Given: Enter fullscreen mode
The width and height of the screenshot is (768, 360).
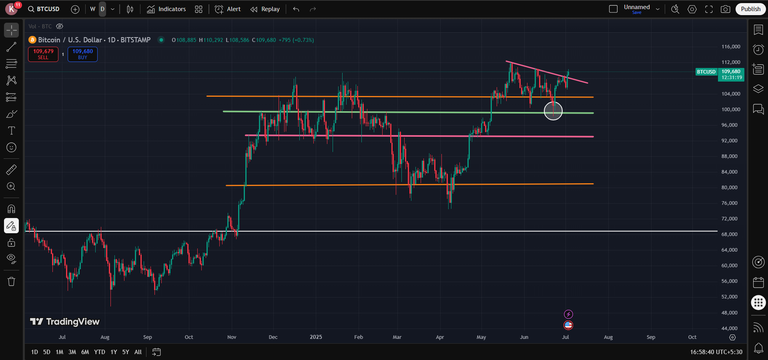Looking at the screenshot, I should [708, 9].
